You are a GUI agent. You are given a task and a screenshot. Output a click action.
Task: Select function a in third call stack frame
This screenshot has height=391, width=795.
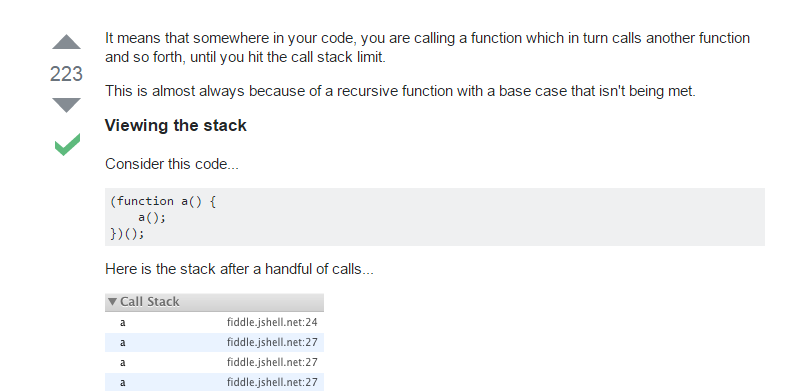[123, 363]
